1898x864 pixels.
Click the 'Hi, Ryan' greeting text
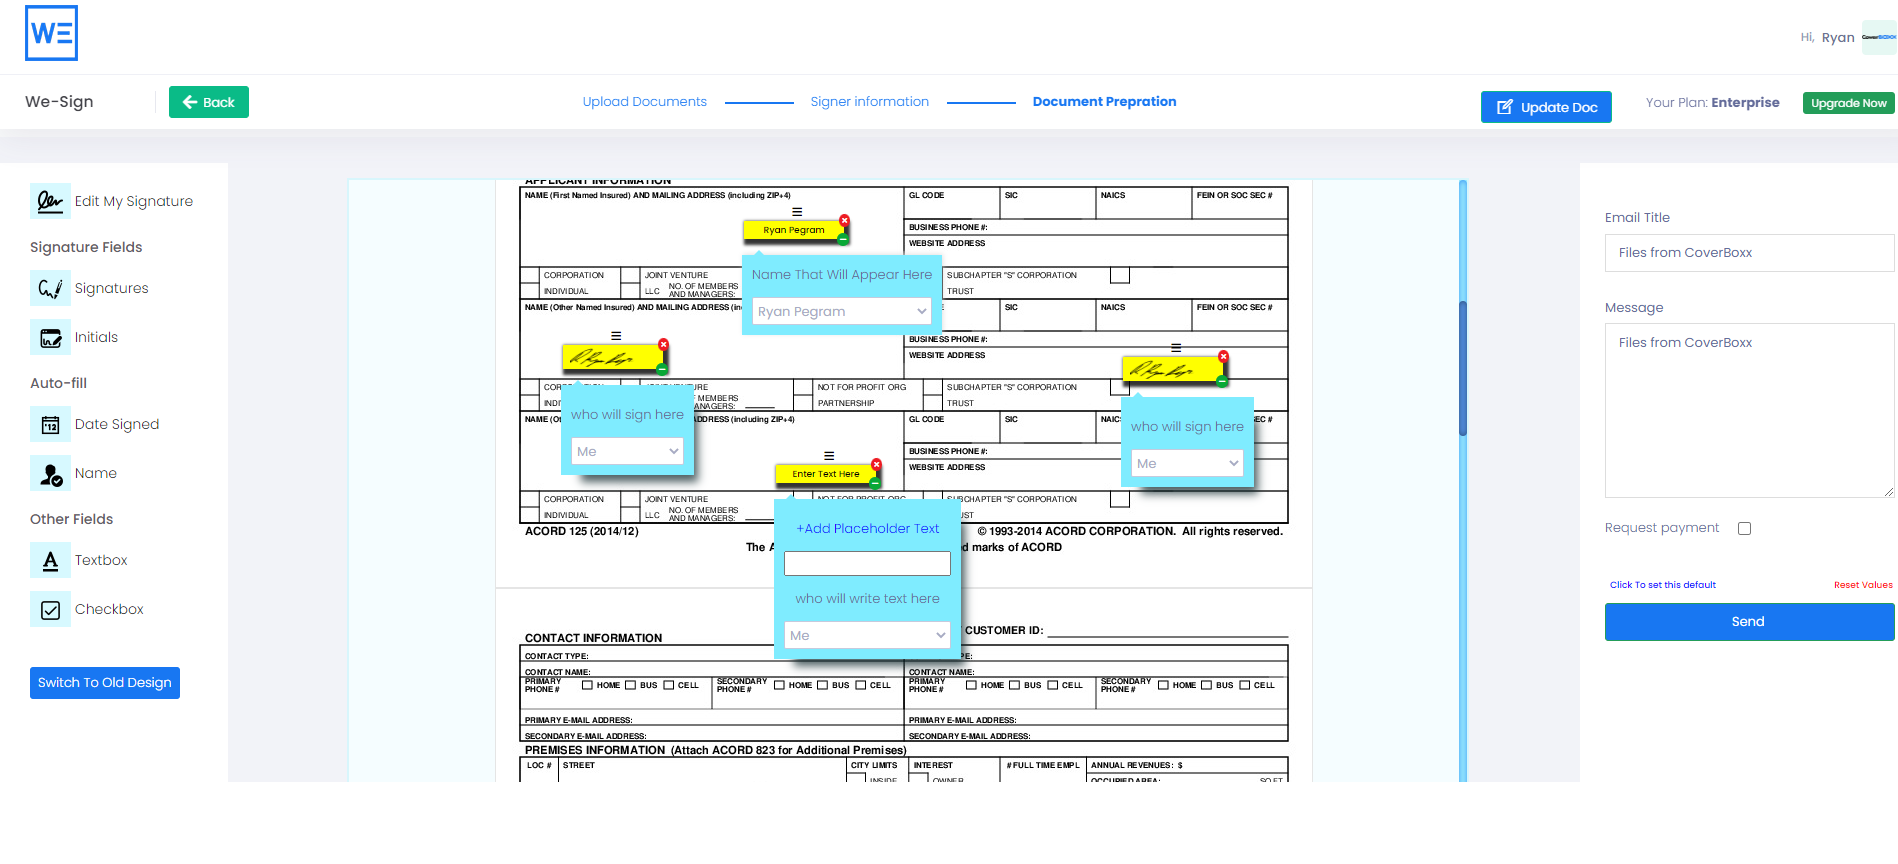click(1827, 37)
